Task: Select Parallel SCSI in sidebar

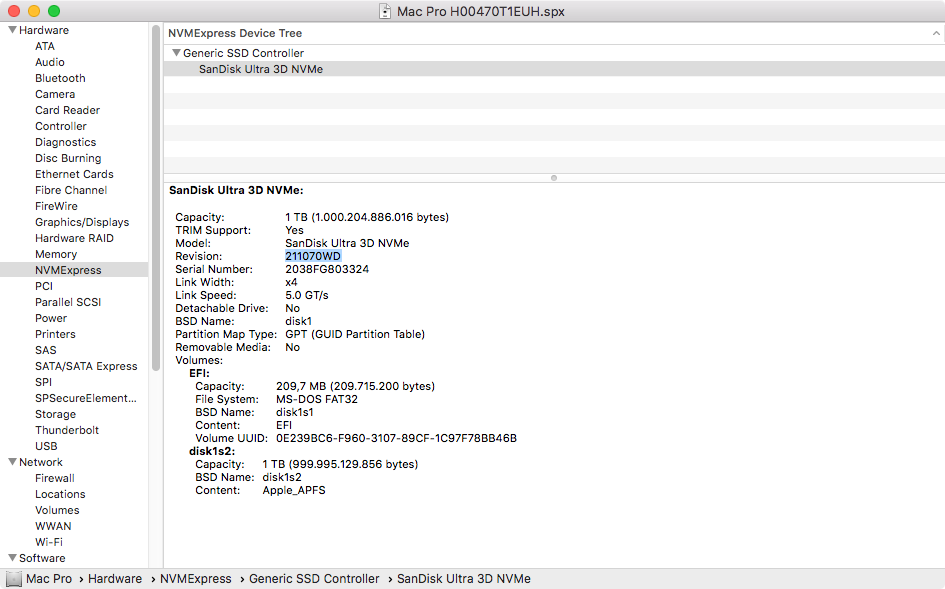Action: (68, 302)
